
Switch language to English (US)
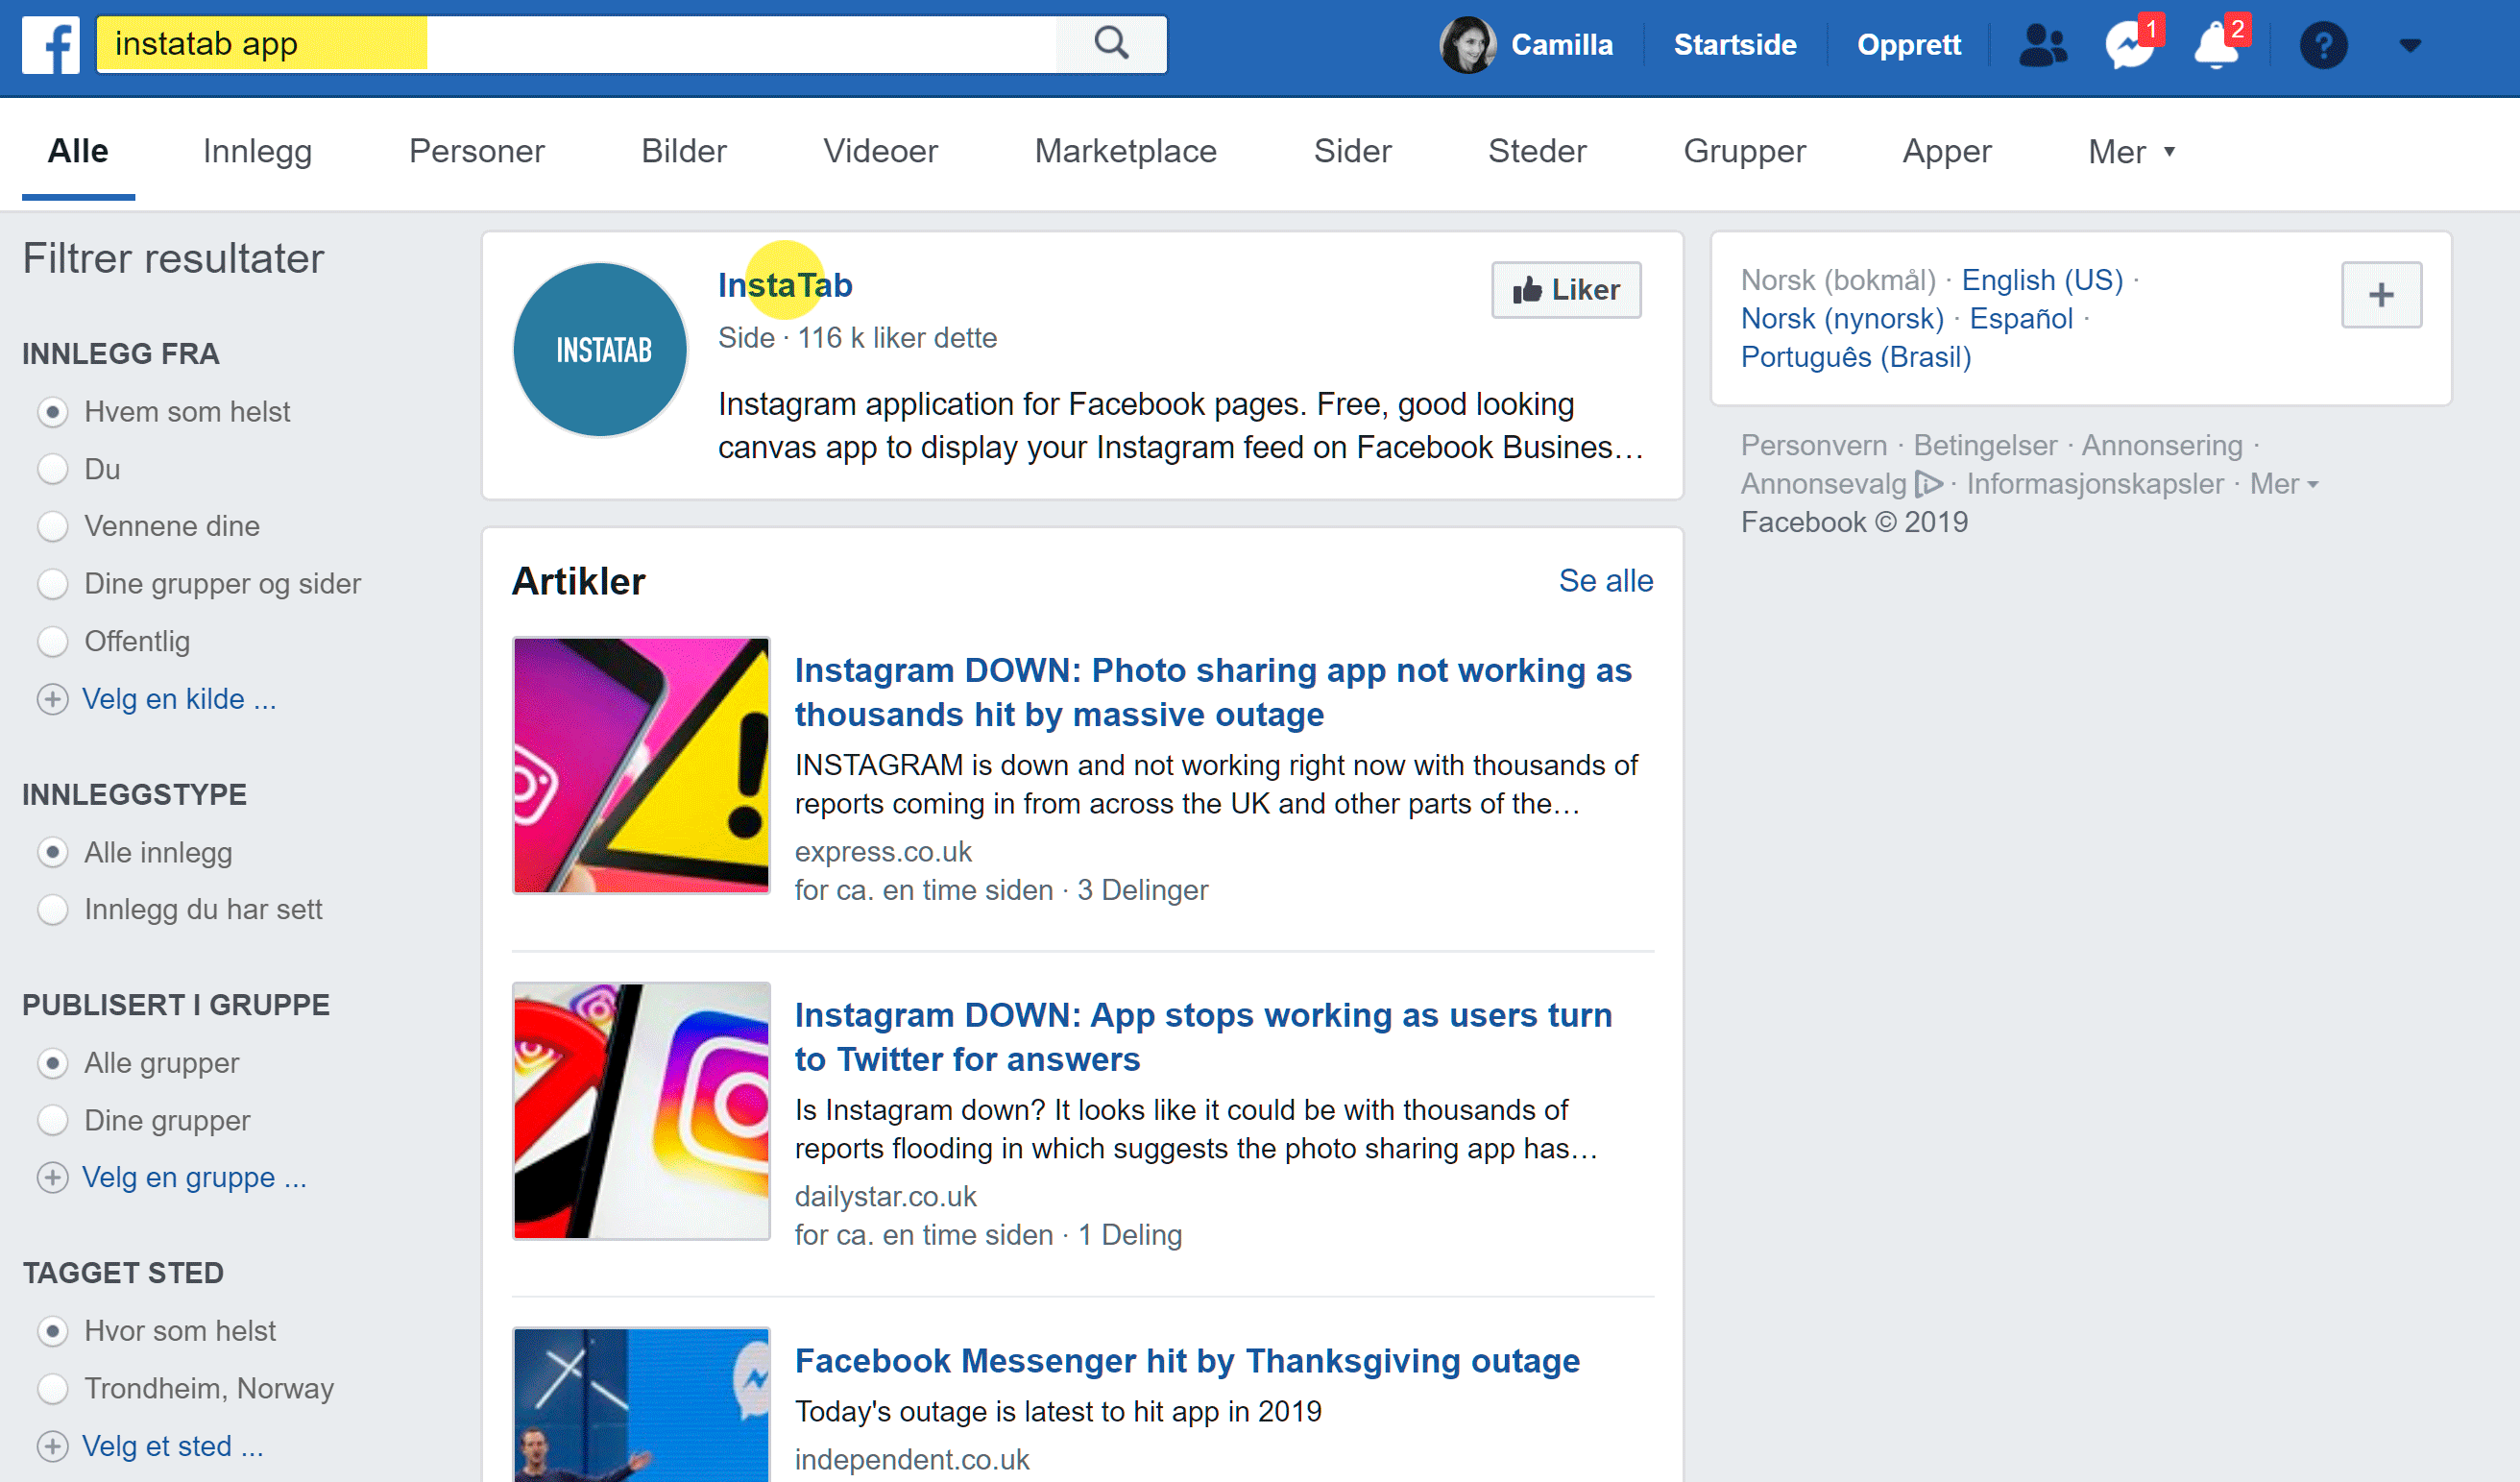tap(2041, 280)
